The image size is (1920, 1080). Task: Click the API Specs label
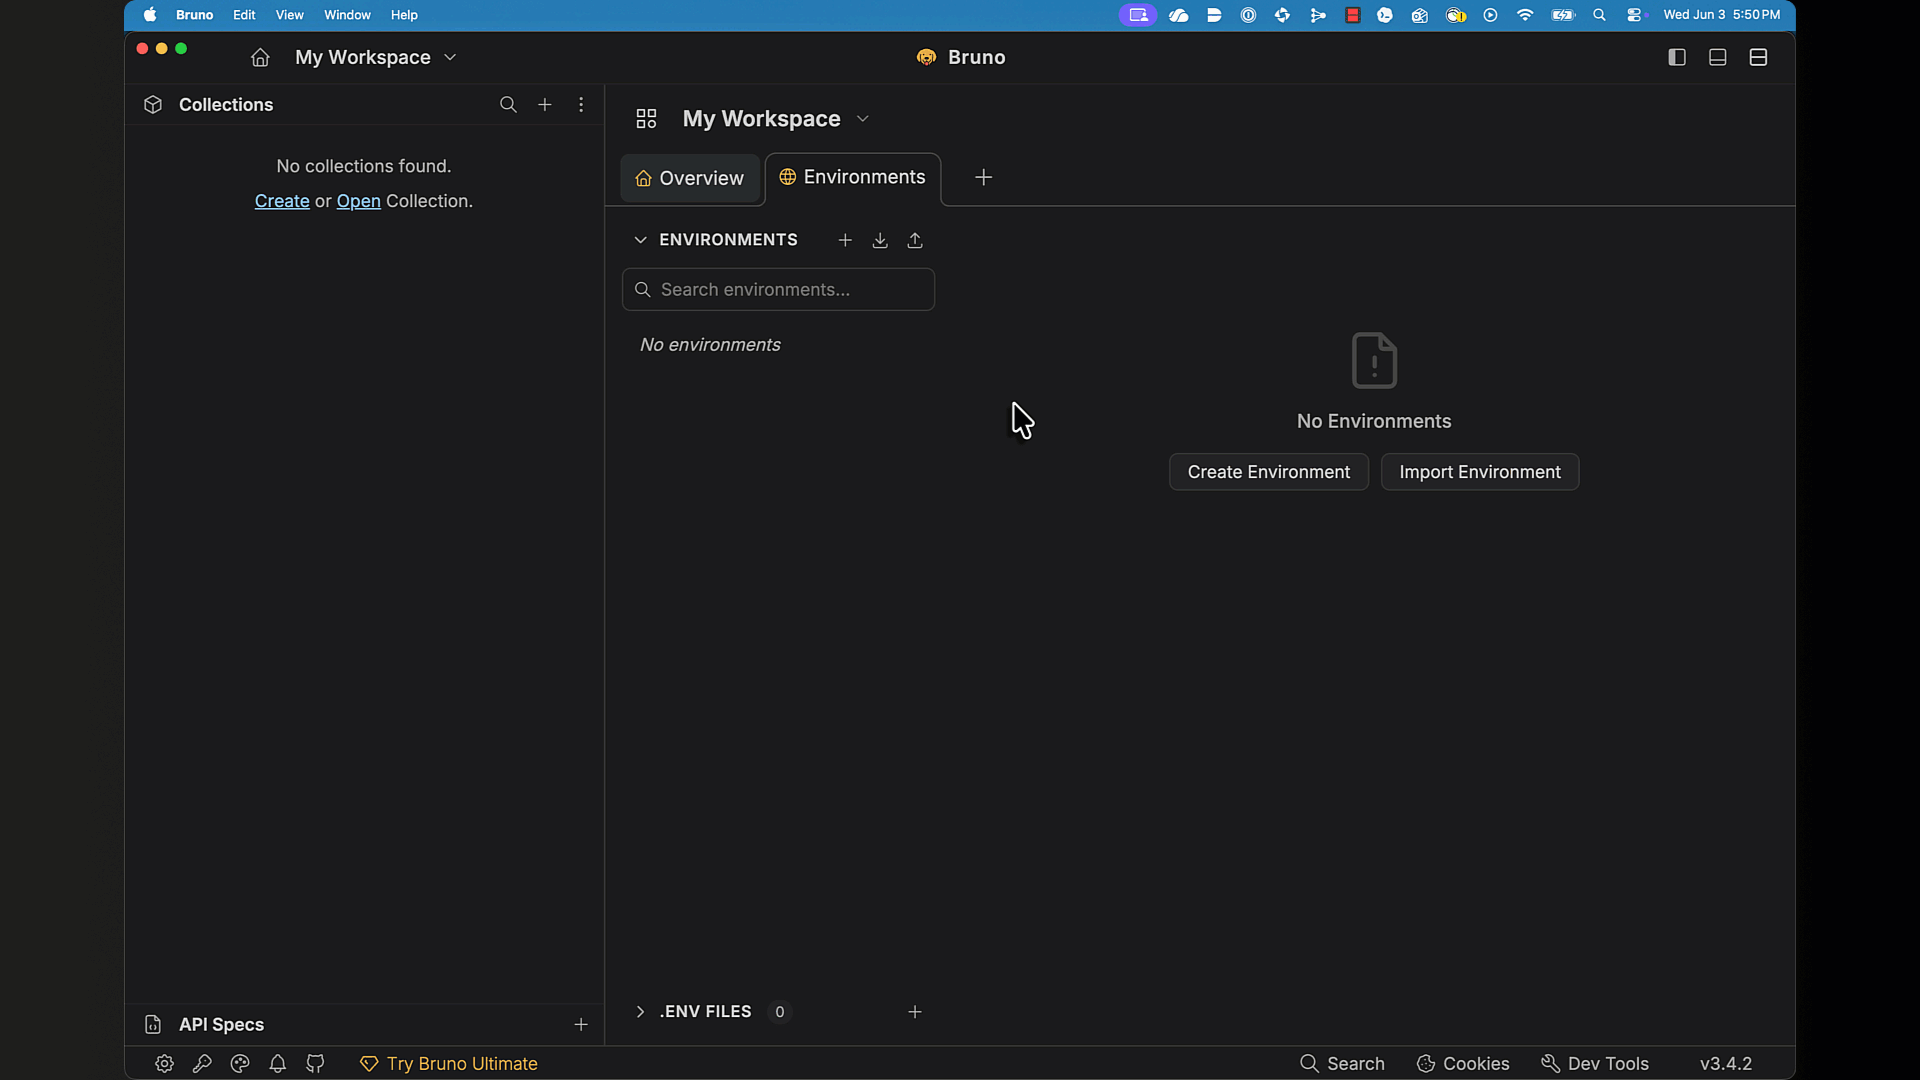[x=221, y=1025]
